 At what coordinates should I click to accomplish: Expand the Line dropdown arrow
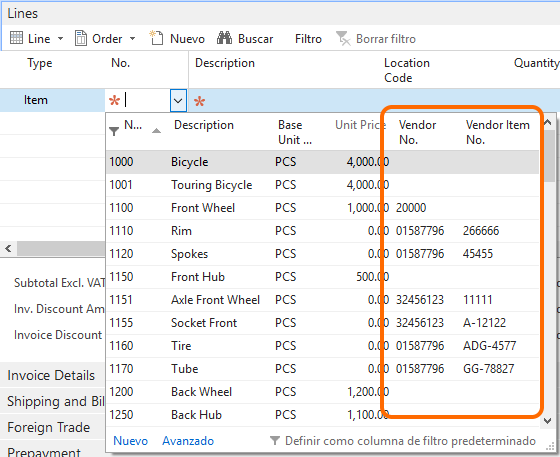[x=60, y=38]
